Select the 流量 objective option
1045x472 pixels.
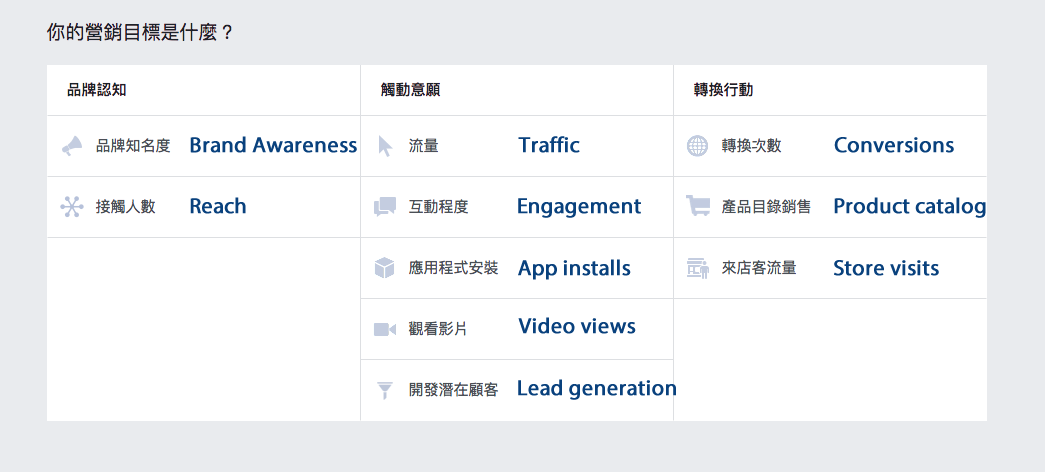point(424,146)
